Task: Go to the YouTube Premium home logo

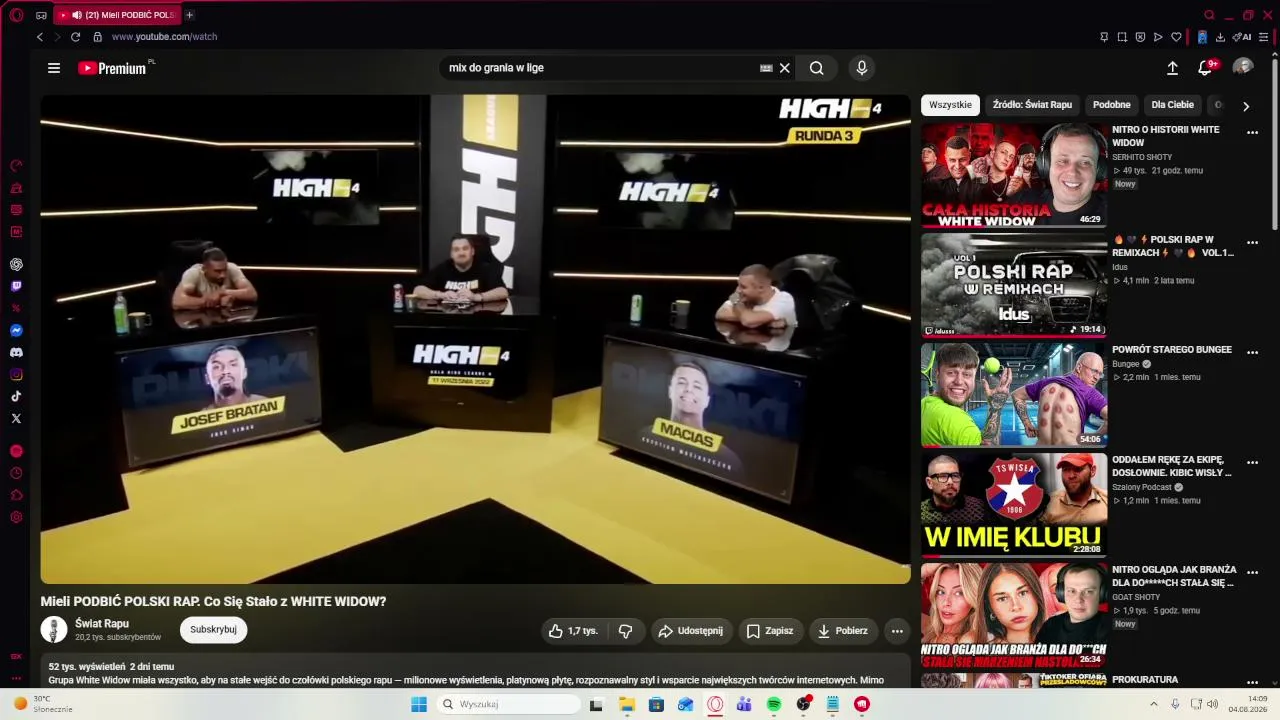Action: coord(112,68)
